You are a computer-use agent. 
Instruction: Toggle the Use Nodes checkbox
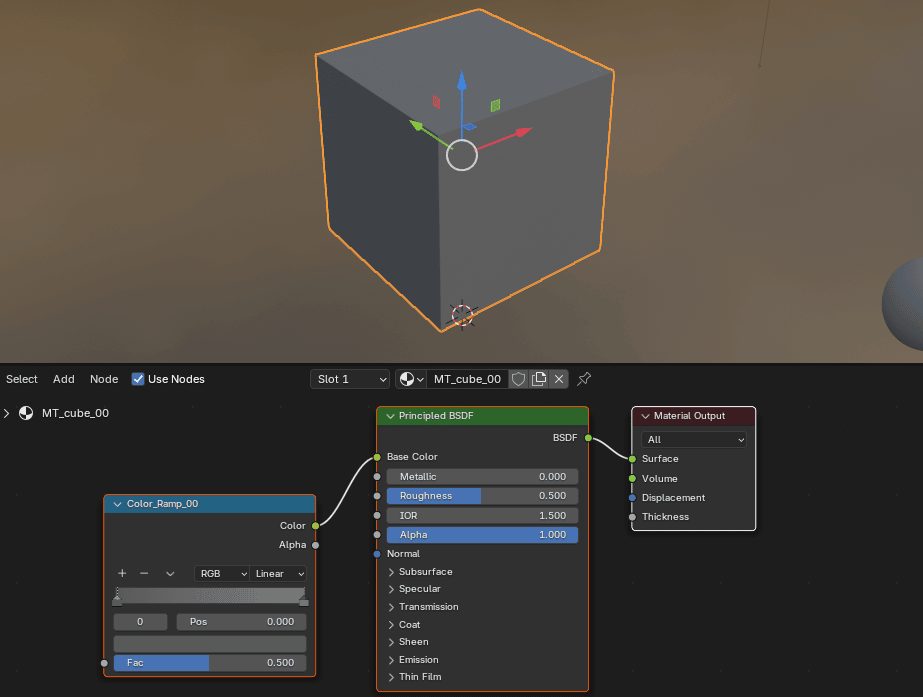point(138,379)
